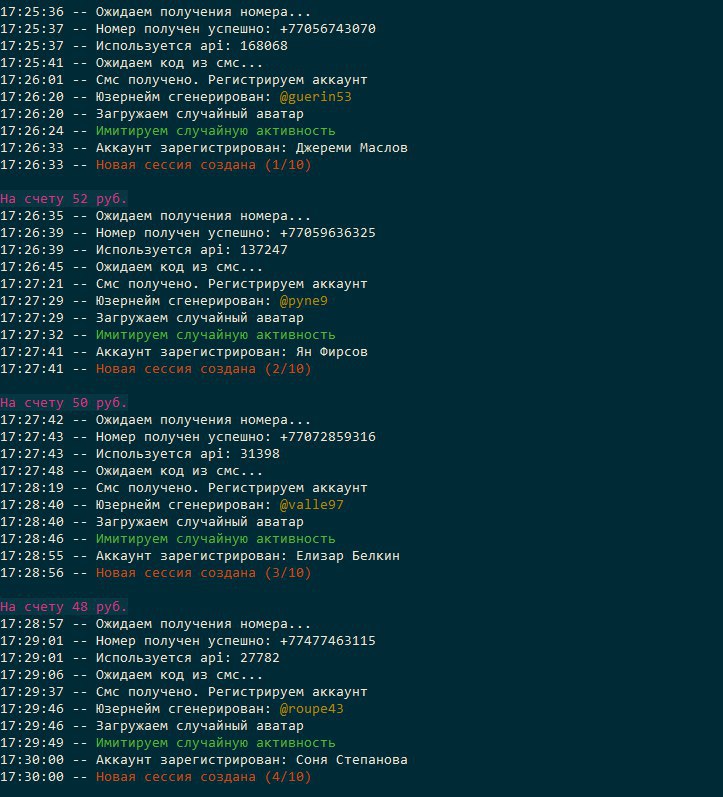Select the api value 168068

264,46
